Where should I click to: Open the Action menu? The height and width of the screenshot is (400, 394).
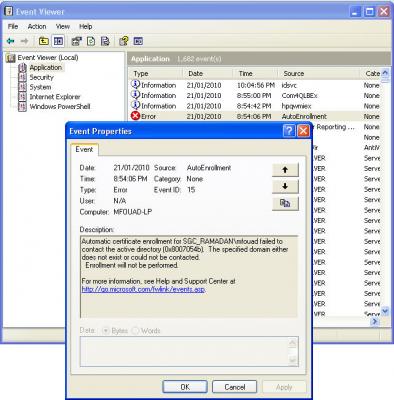[37, 26]
